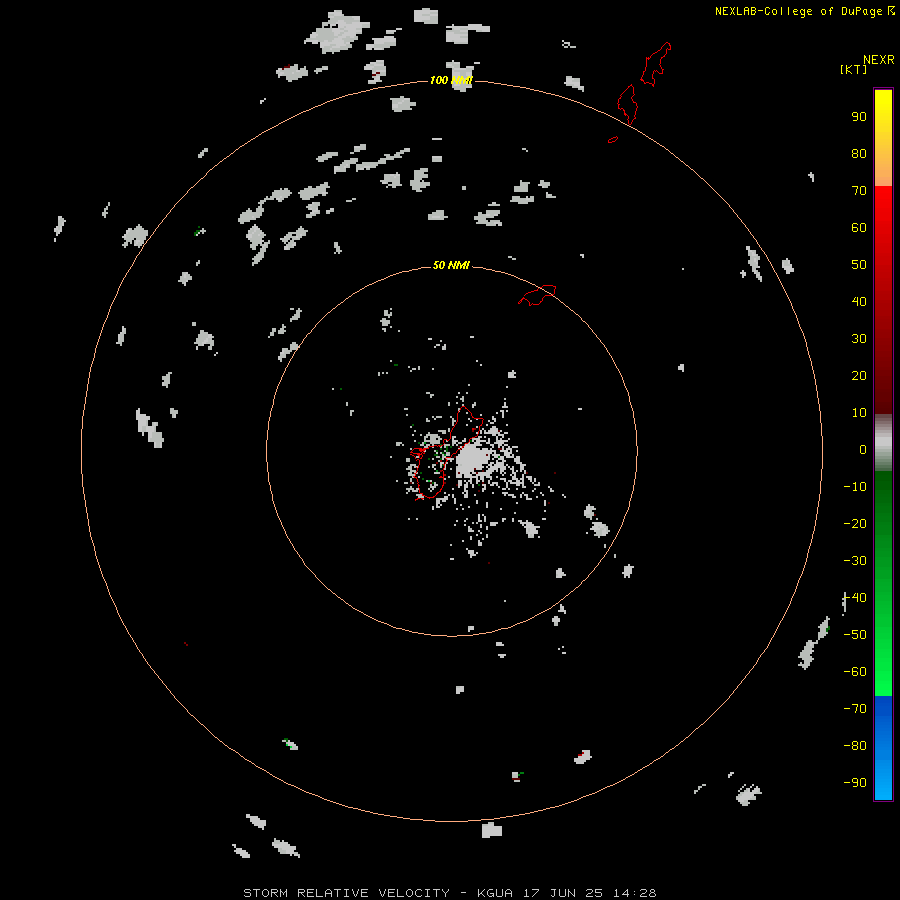Click the 50 value on the velocity scale
Image resolution: width=900 pixels, height=900 pixels.
859,265
